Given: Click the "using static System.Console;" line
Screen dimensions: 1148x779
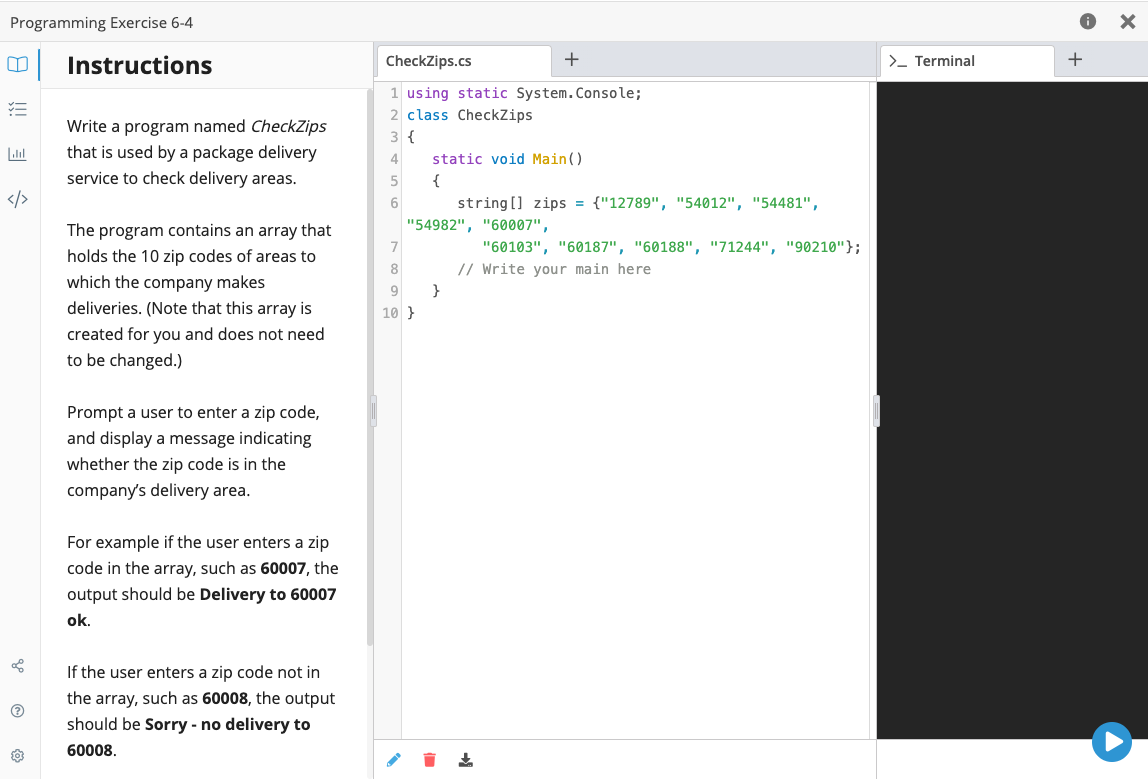Looking at the screenshot, I should click(524, 93).
